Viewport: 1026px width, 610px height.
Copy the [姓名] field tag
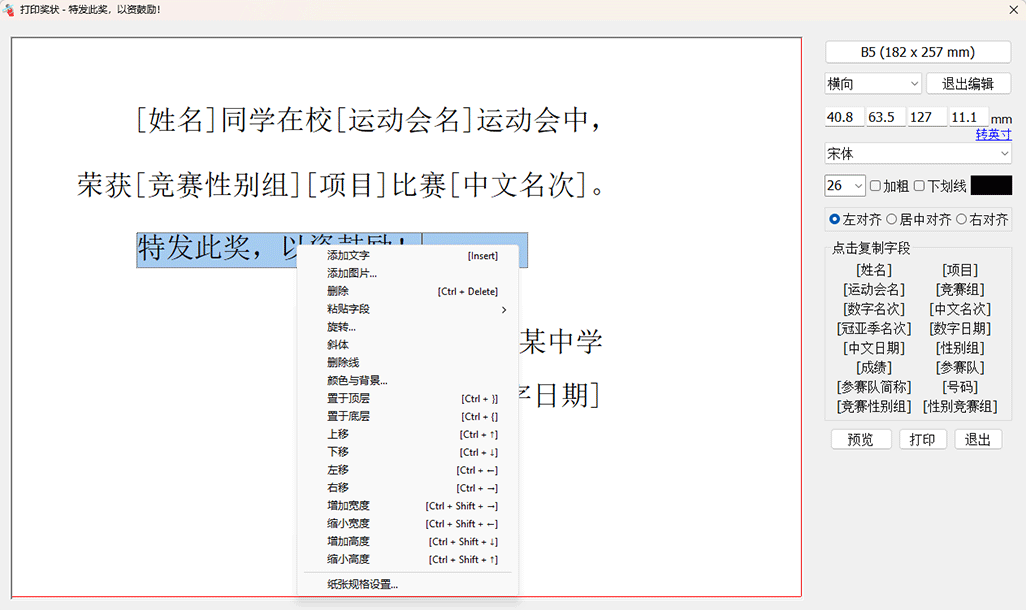[874, 270]
